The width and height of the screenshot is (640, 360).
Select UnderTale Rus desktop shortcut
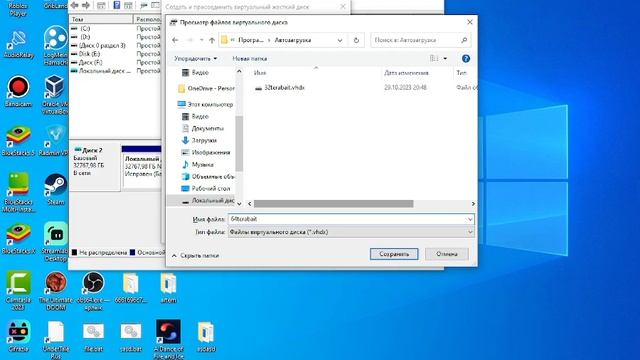56,340
